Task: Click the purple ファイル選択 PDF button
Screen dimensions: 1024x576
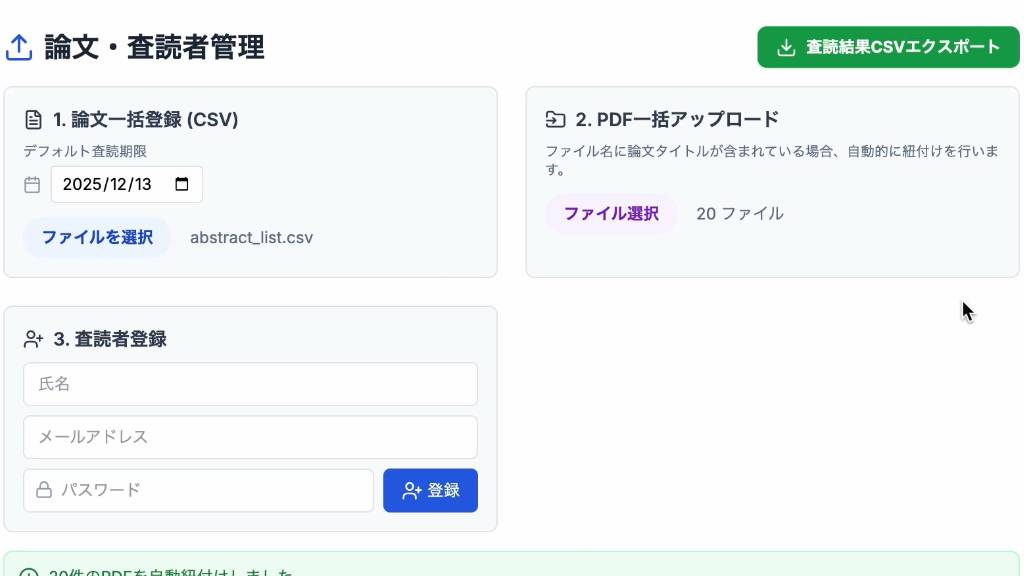Action: (611, 214)
